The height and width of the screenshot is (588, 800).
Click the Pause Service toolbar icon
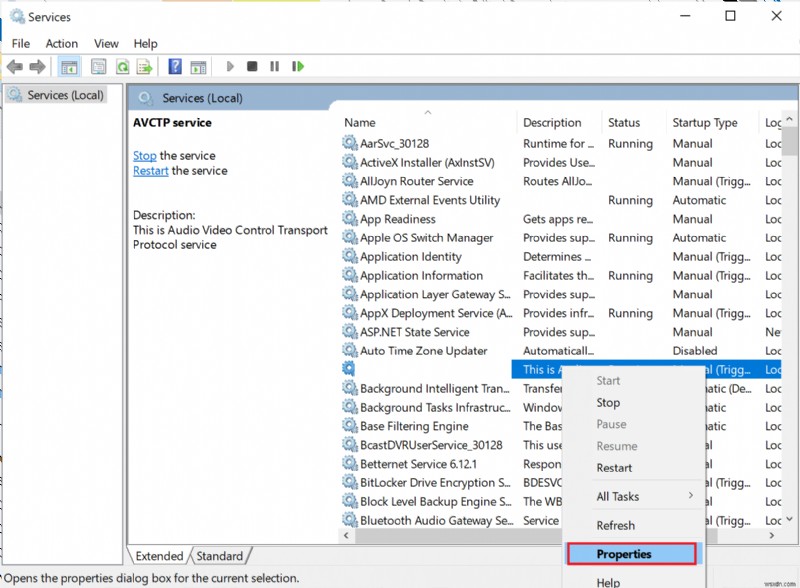click(x=274, y=66)
